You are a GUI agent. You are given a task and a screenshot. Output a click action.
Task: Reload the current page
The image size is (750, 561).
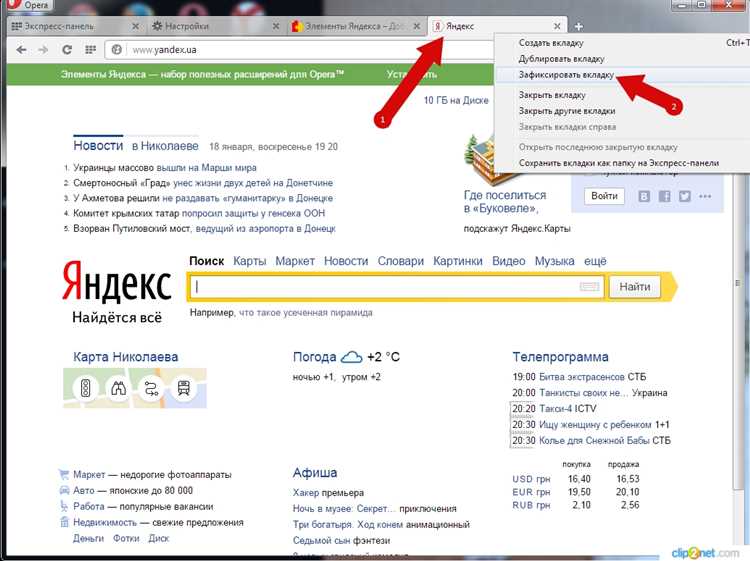[67, 49]
